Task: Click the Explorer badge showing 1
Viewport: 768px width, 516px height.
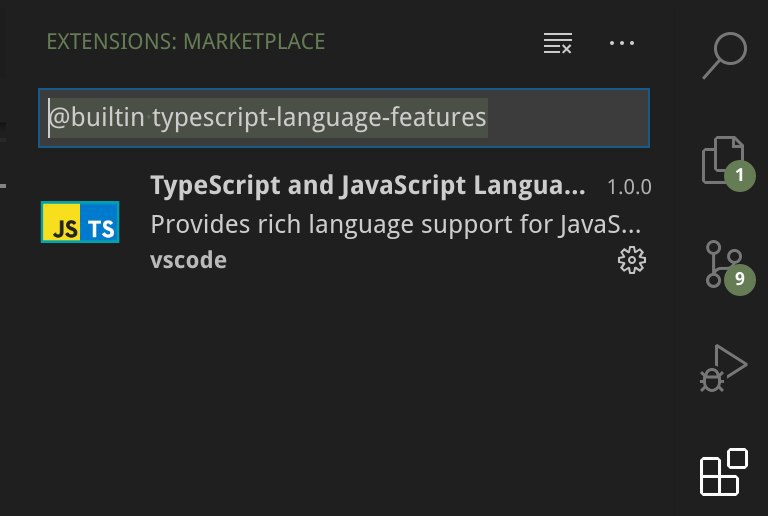Action: click(x=740, y=175)
